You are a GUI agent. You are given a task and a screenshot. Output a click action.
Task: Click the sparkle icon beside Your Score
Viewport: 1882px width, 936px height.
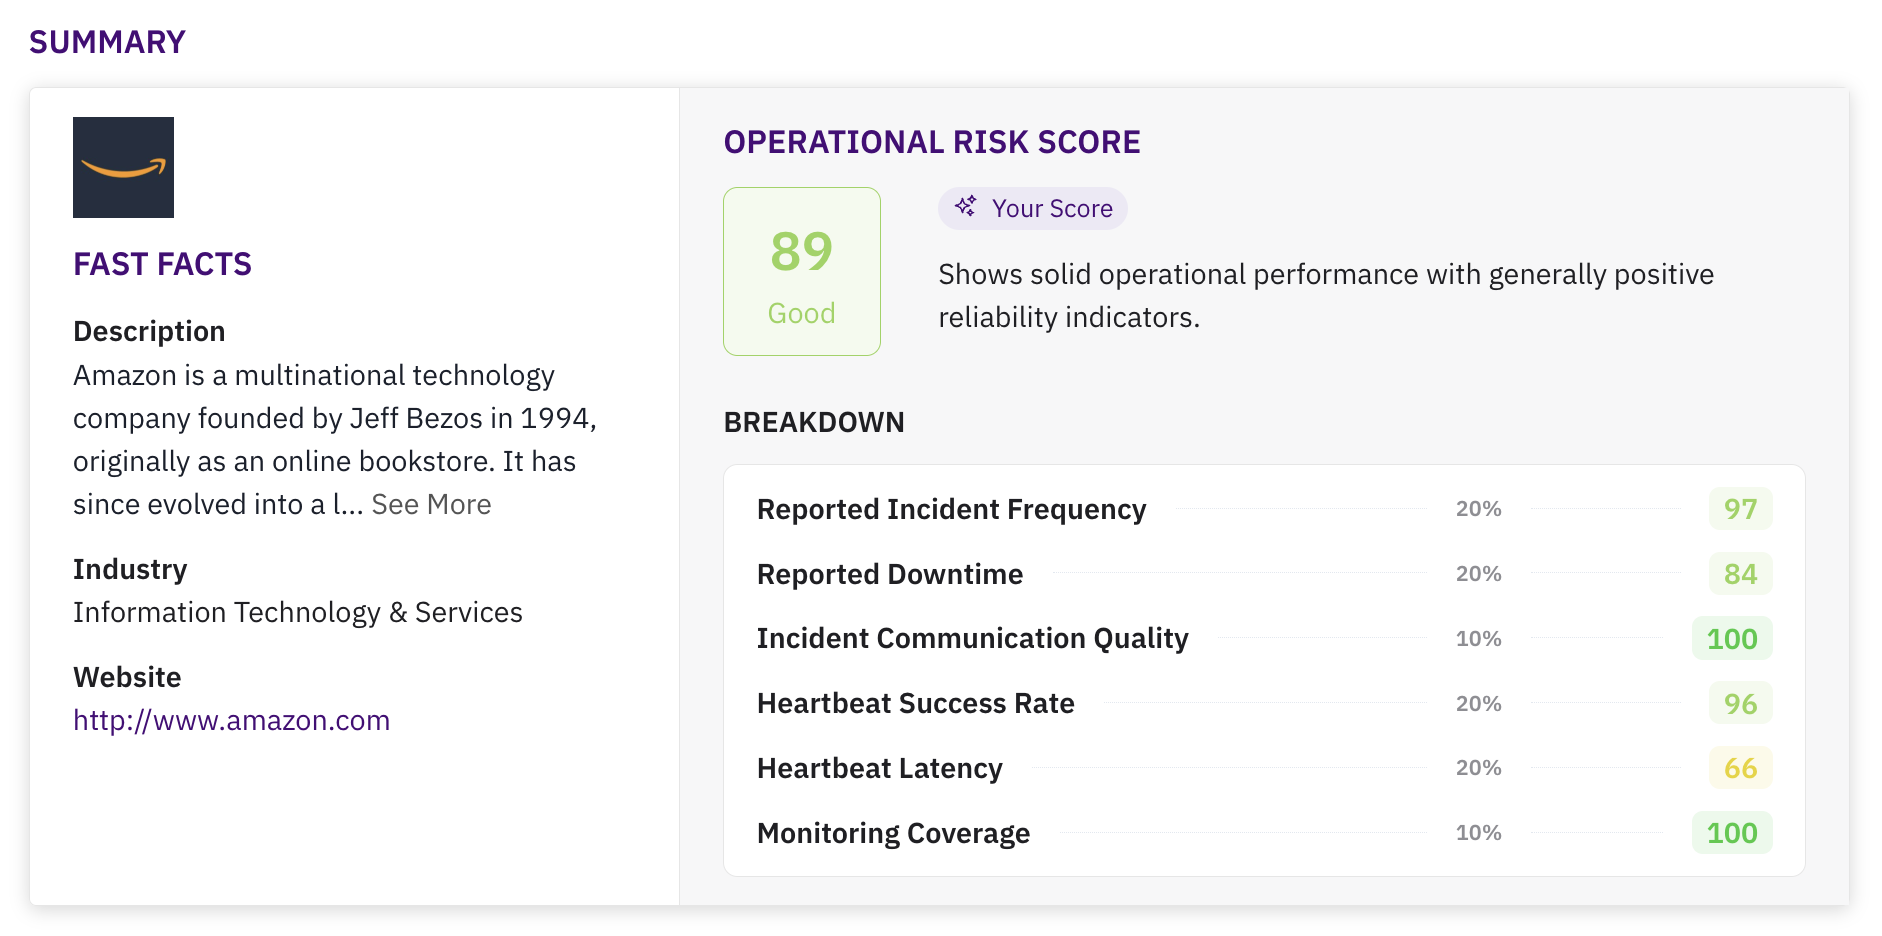(x=965, y=207)
